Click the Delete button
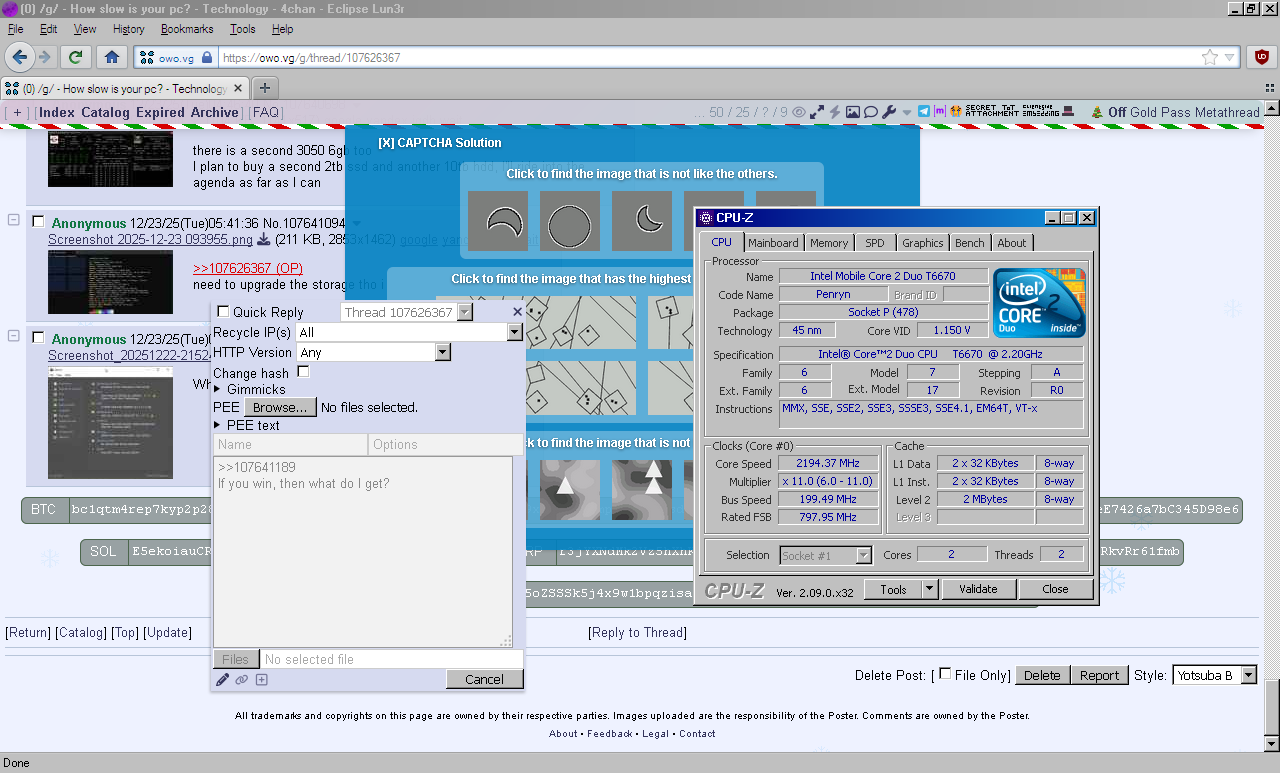Screen dimensions: 1280x774 pos(1042,675)
